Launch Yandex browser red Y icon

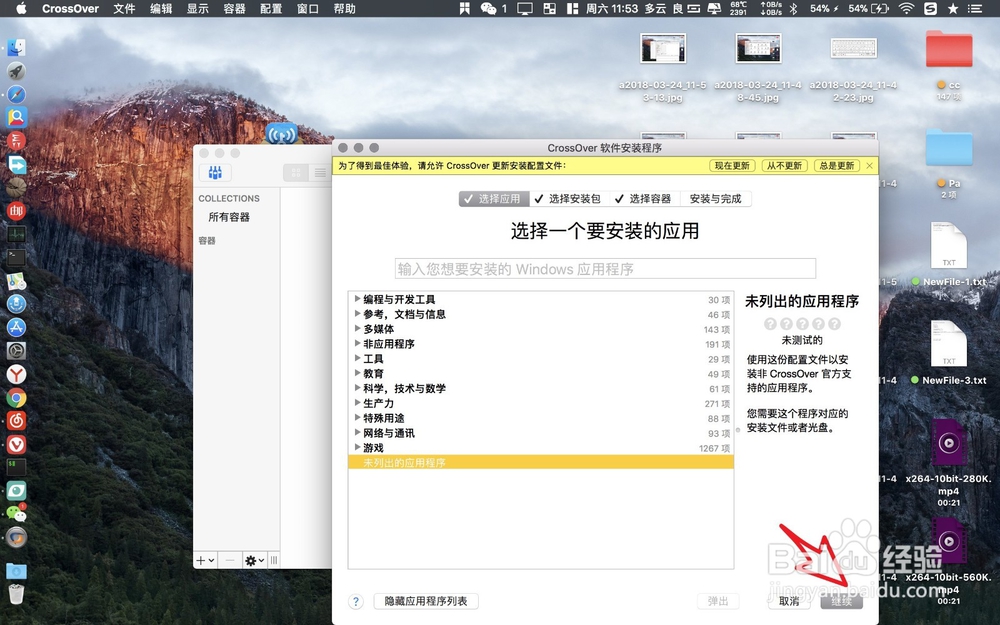[17, 374]
